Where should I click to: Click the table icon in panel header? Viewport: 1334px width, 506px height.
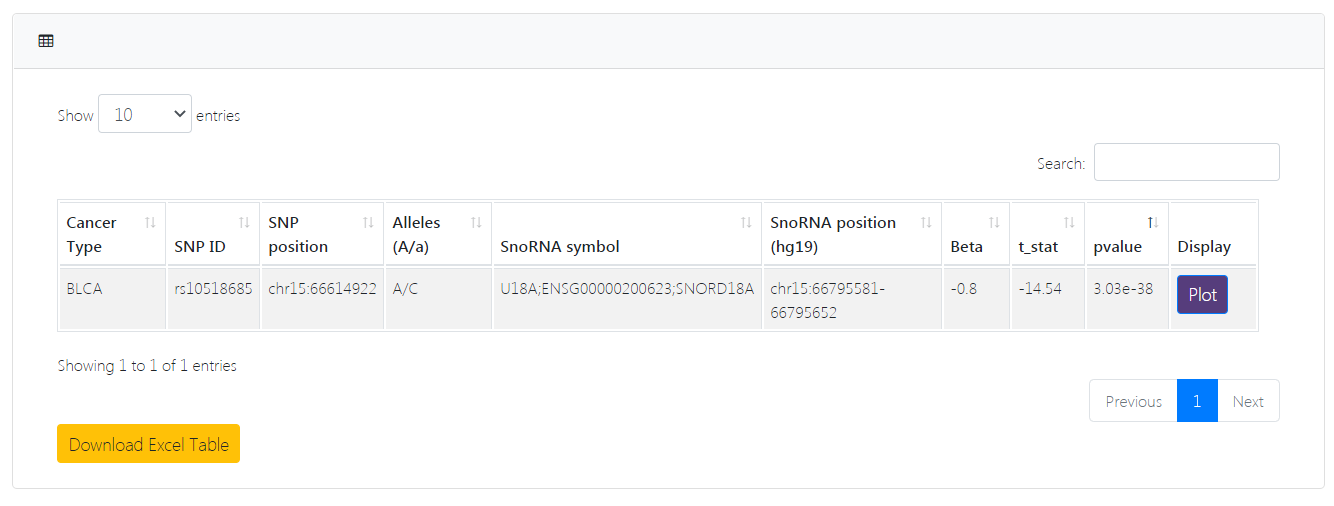pos(46,41)
